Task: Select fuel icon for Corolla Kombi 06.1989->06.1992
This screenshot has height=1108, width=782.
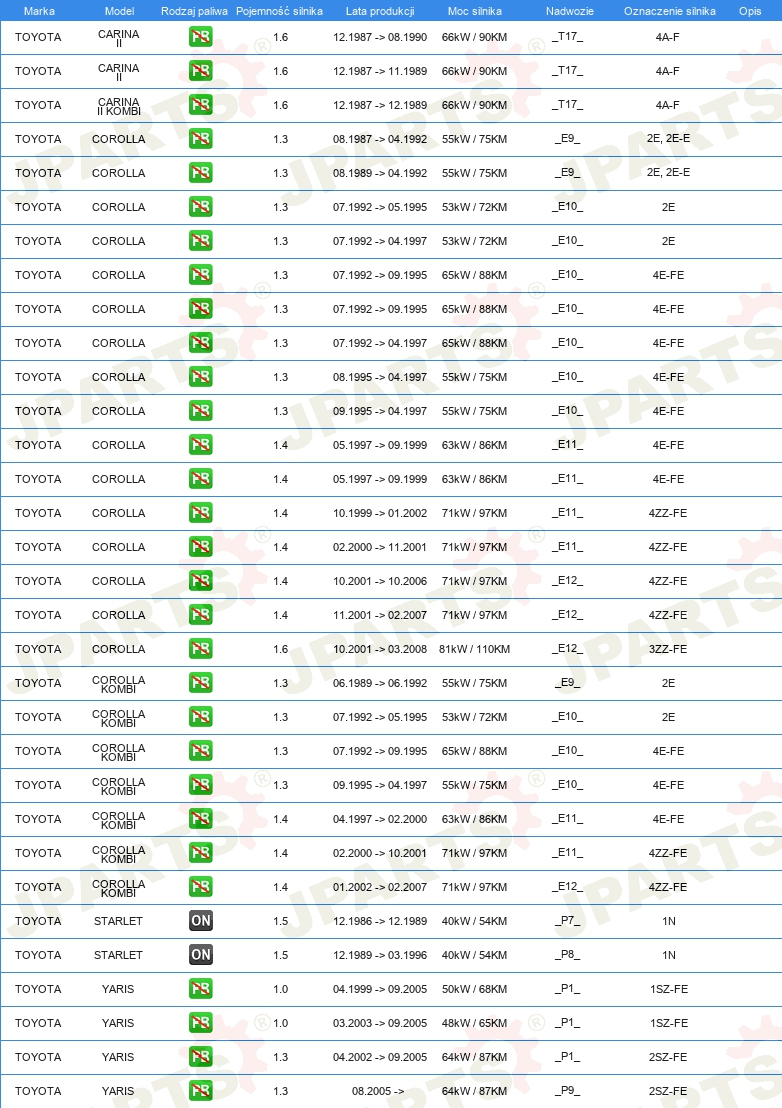Action: [201, 683]
